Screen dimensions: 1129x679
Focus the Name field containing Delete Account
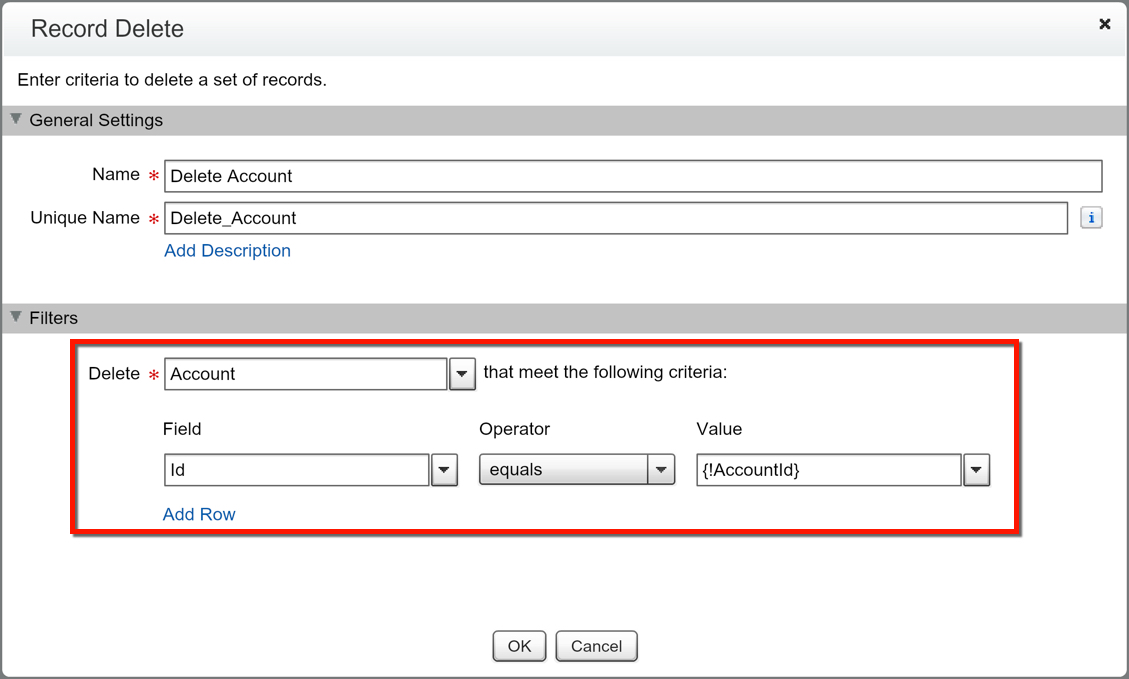pos(632,176)
